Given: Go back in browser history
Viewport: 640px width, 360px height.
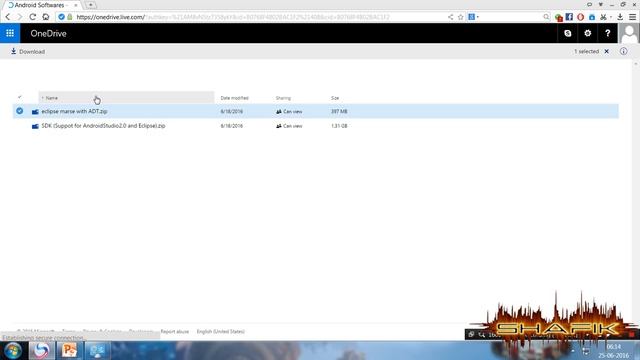Looking at the screenshot, I should pos(7,17).
